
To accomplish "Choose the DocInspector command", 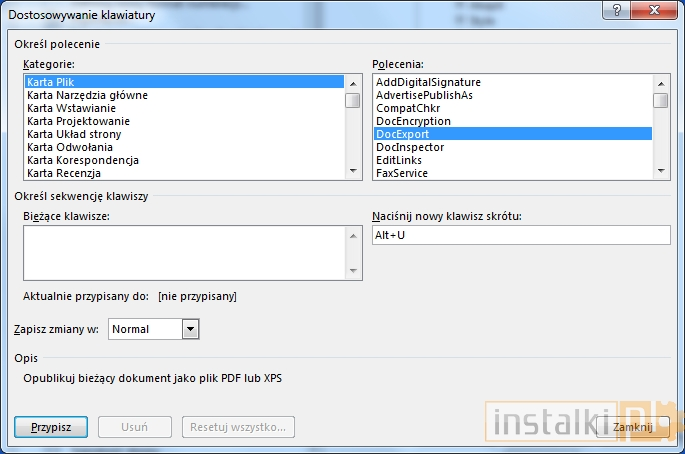I will pos(410,147).
